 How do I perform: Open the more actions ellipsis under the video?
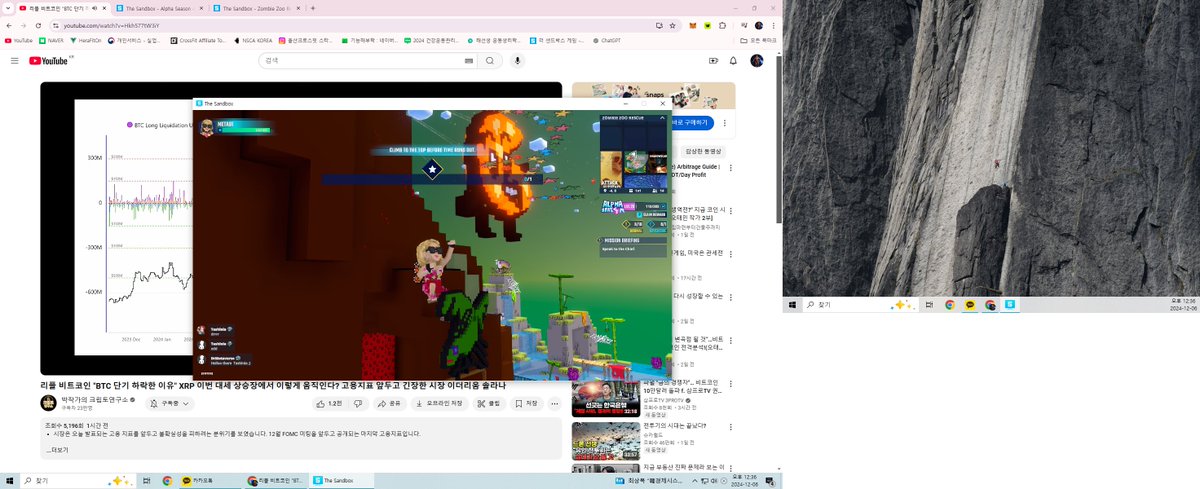click(x=557, y=403)
